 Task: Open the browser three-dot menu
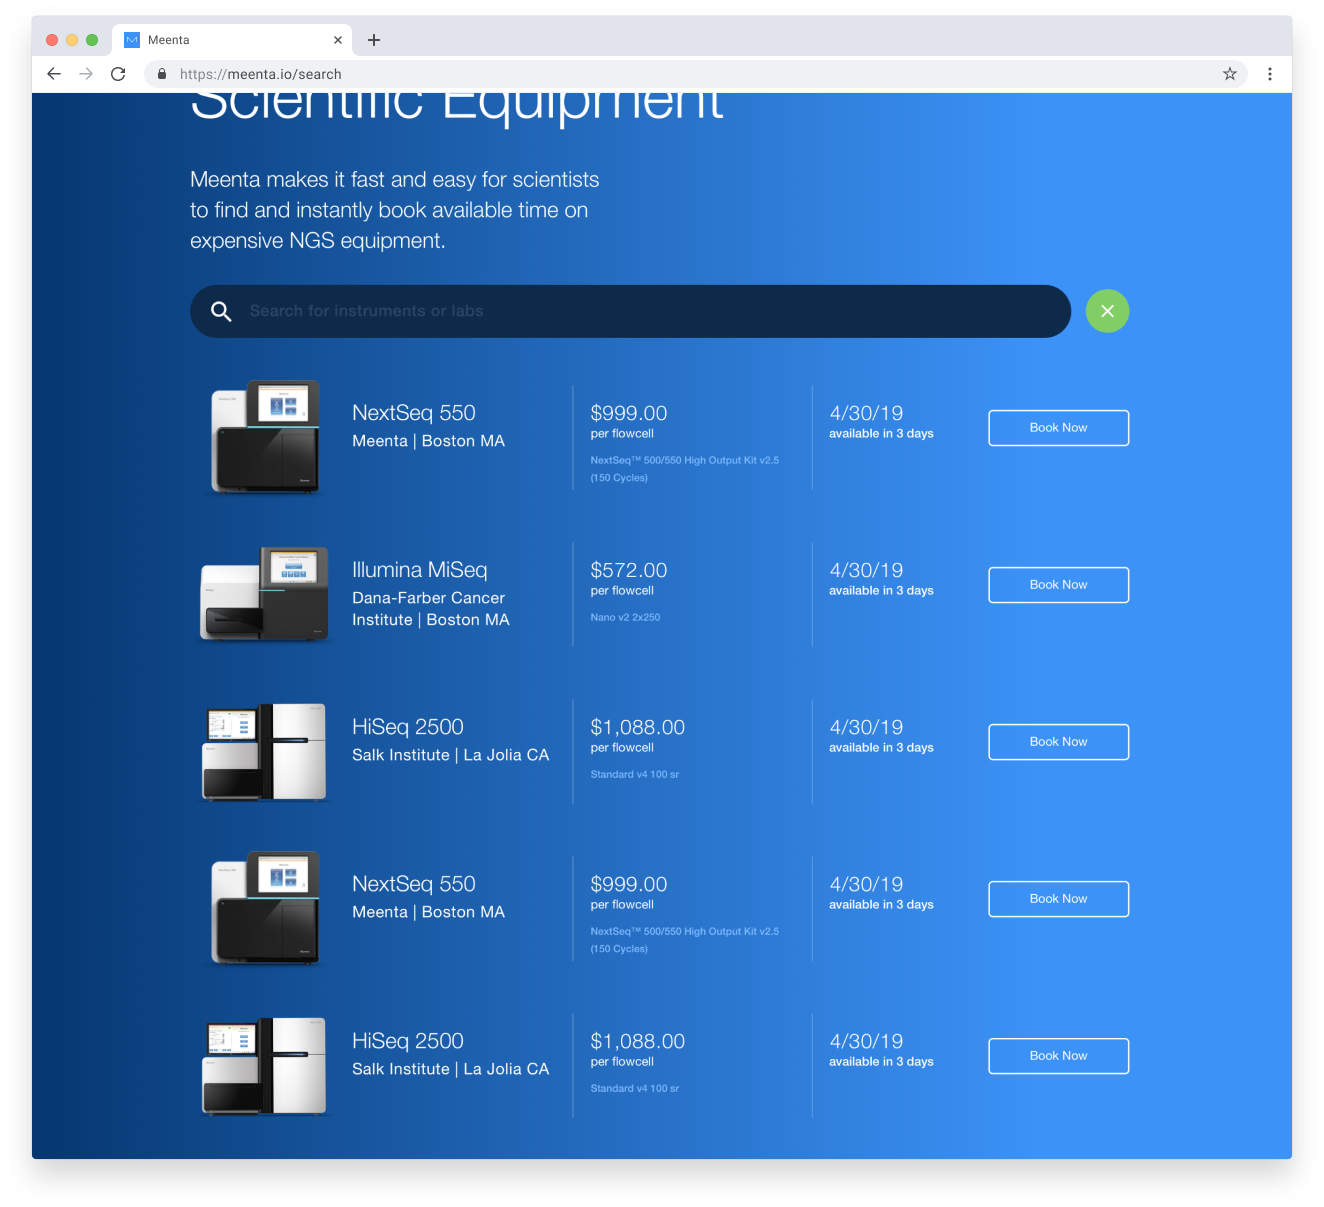(x=1269, y=74)
